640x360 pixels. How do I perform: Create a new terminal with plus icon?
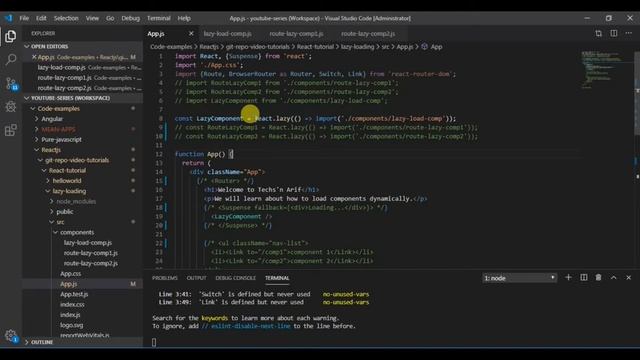click(x=568, y=278)
